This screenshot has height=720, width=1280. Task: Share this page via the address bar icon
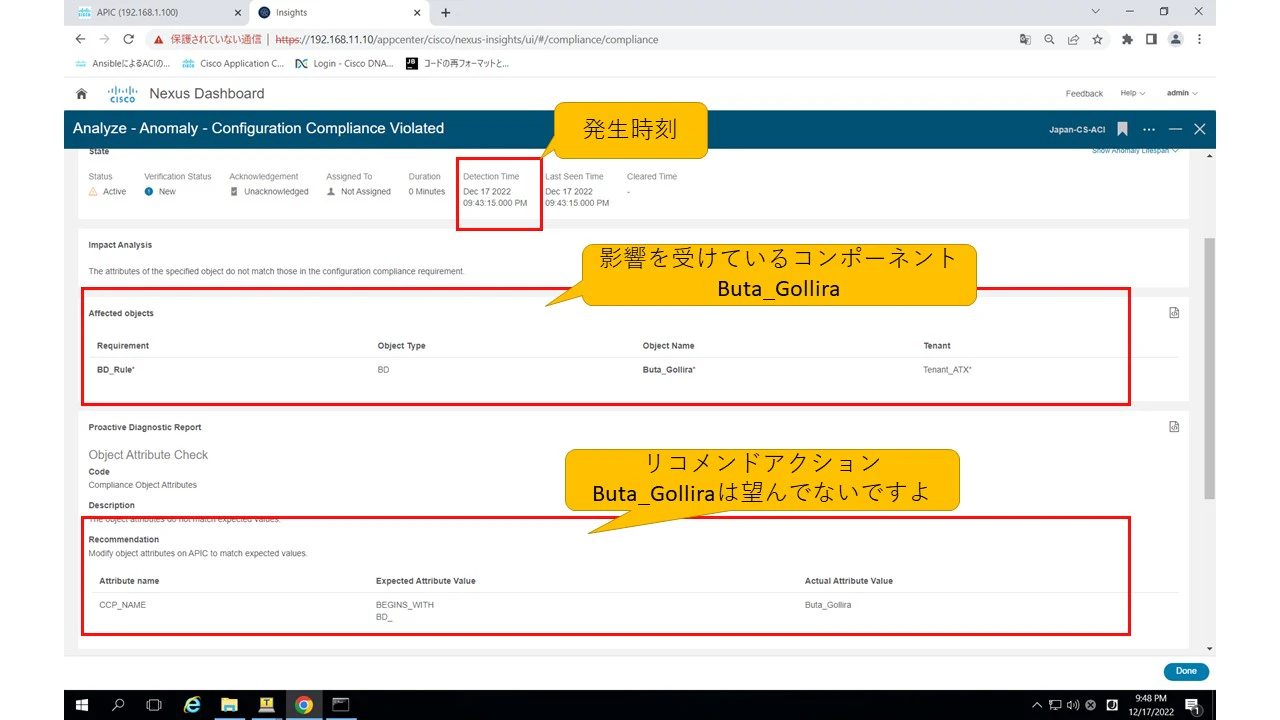tap(1073, 39)
